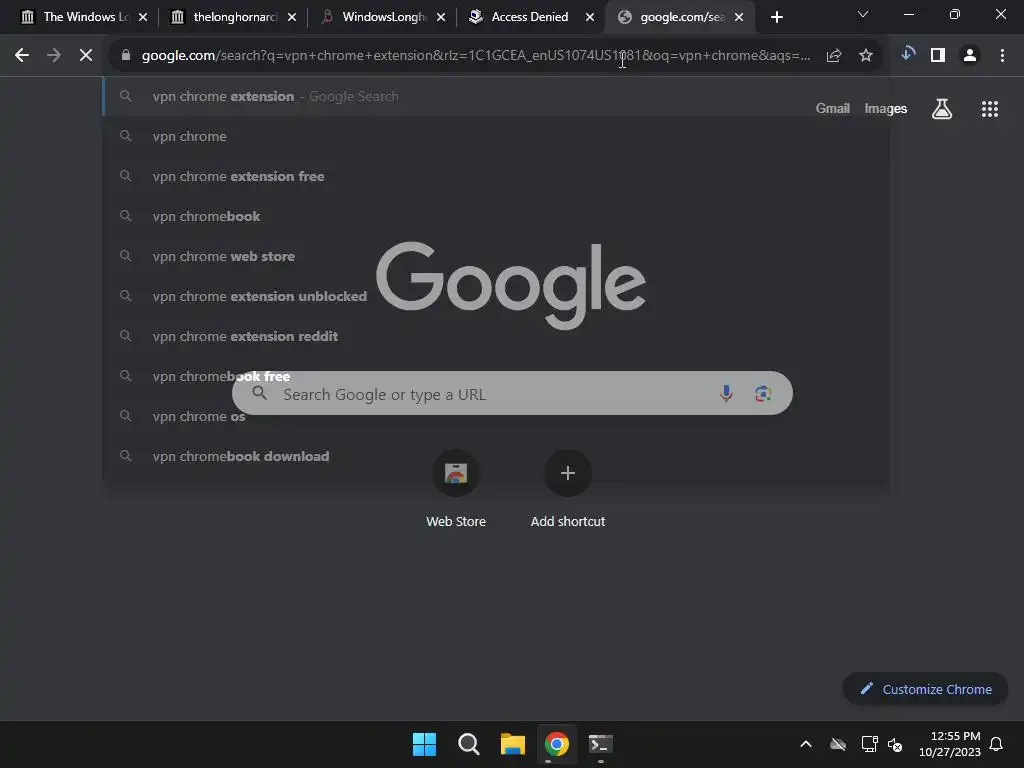Viewport: 1024px width, 768px height.
Task: Click Customize Chrome button
Action: pyautogui.click(x=925, y=689)
